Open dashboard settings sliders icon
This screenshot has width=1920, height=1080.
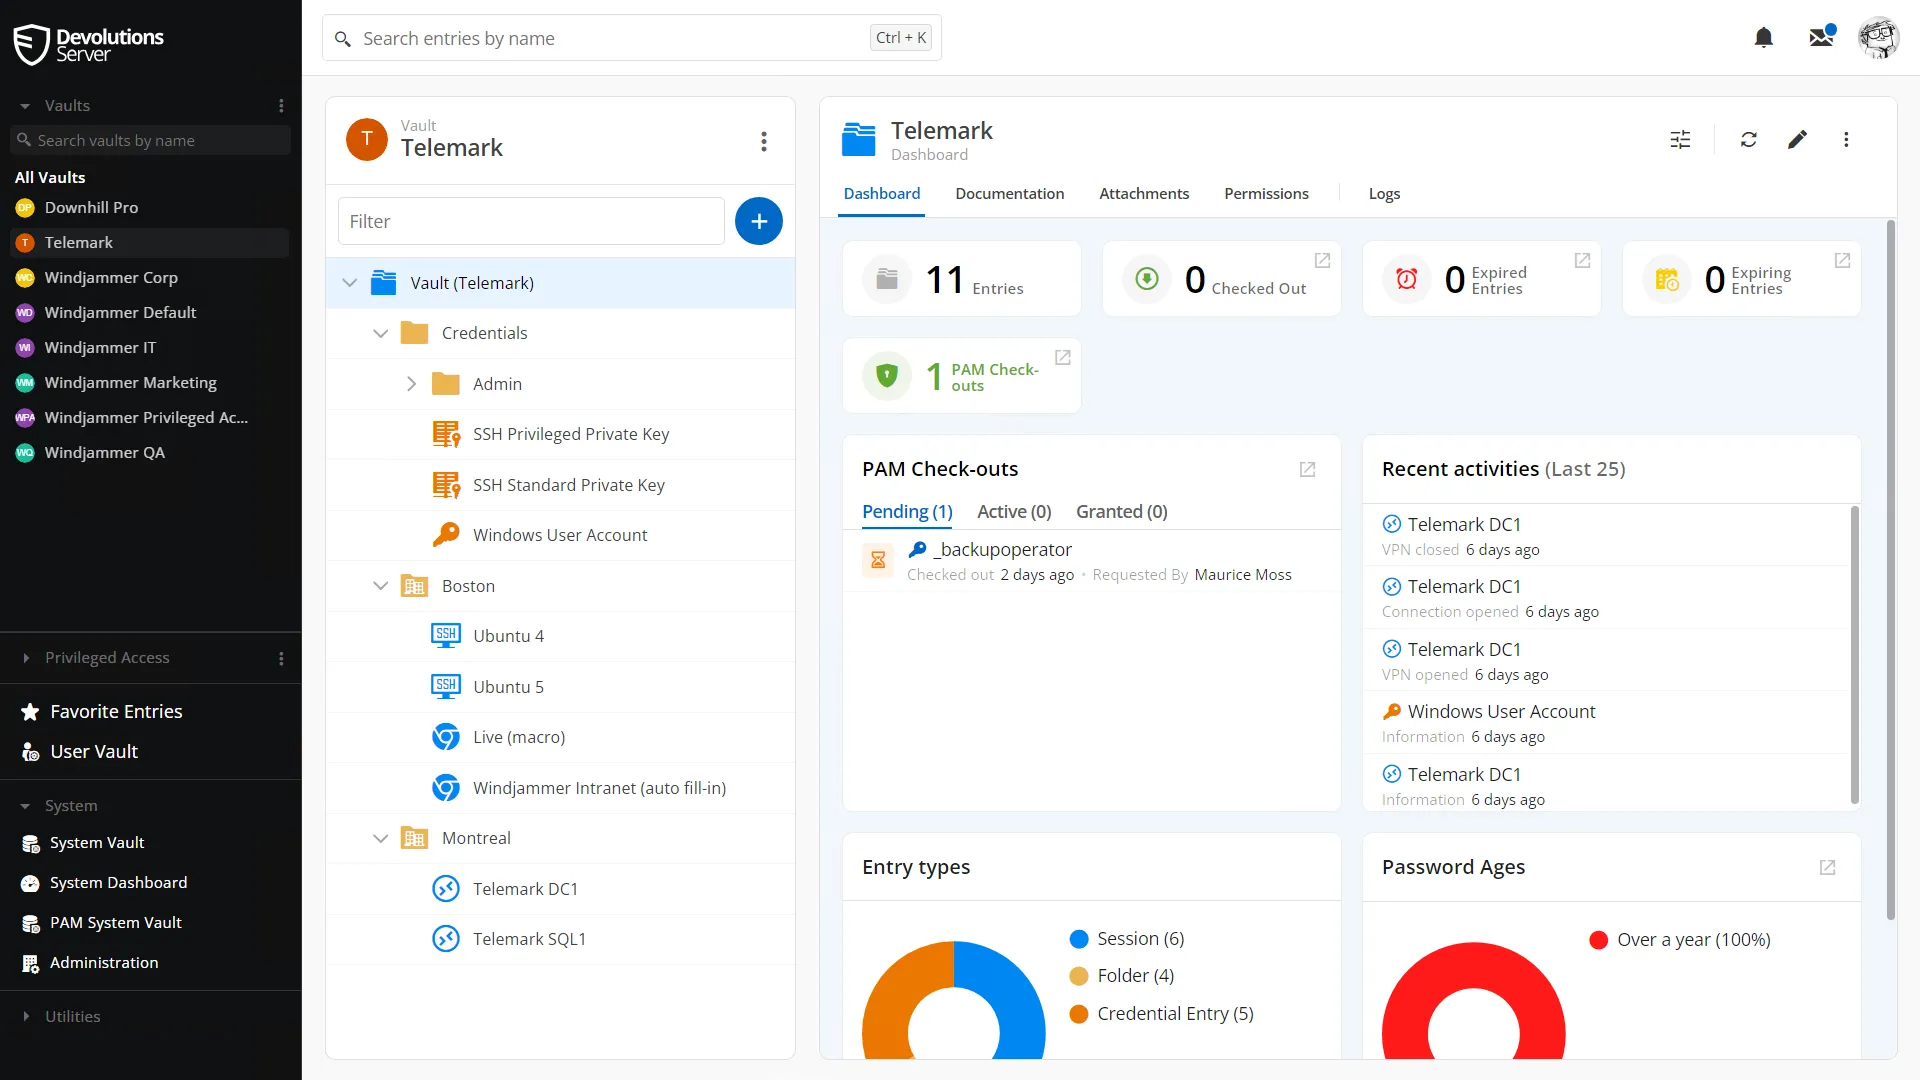1681,140
